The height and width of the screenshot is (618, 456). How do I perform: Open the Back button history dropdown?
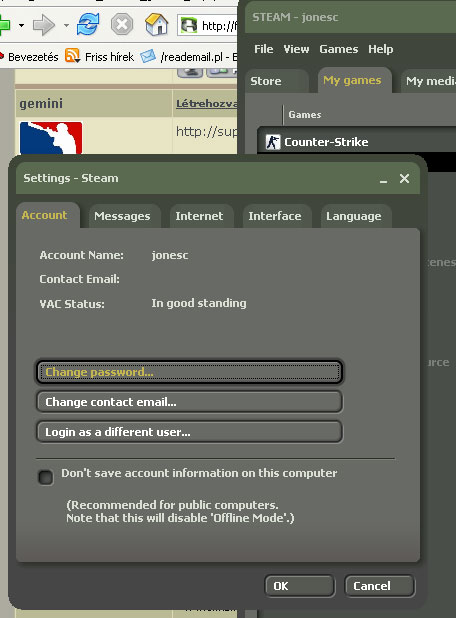pos(21,26)
